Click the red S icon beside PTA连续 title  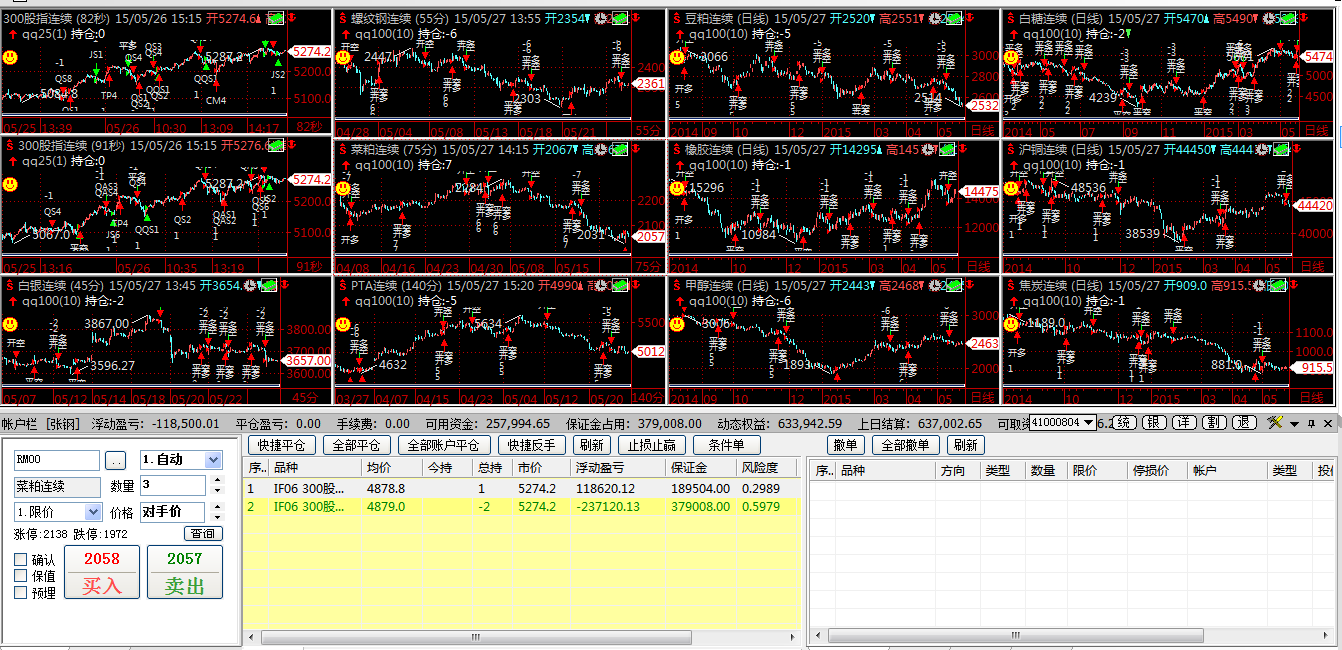pos(342,285)
